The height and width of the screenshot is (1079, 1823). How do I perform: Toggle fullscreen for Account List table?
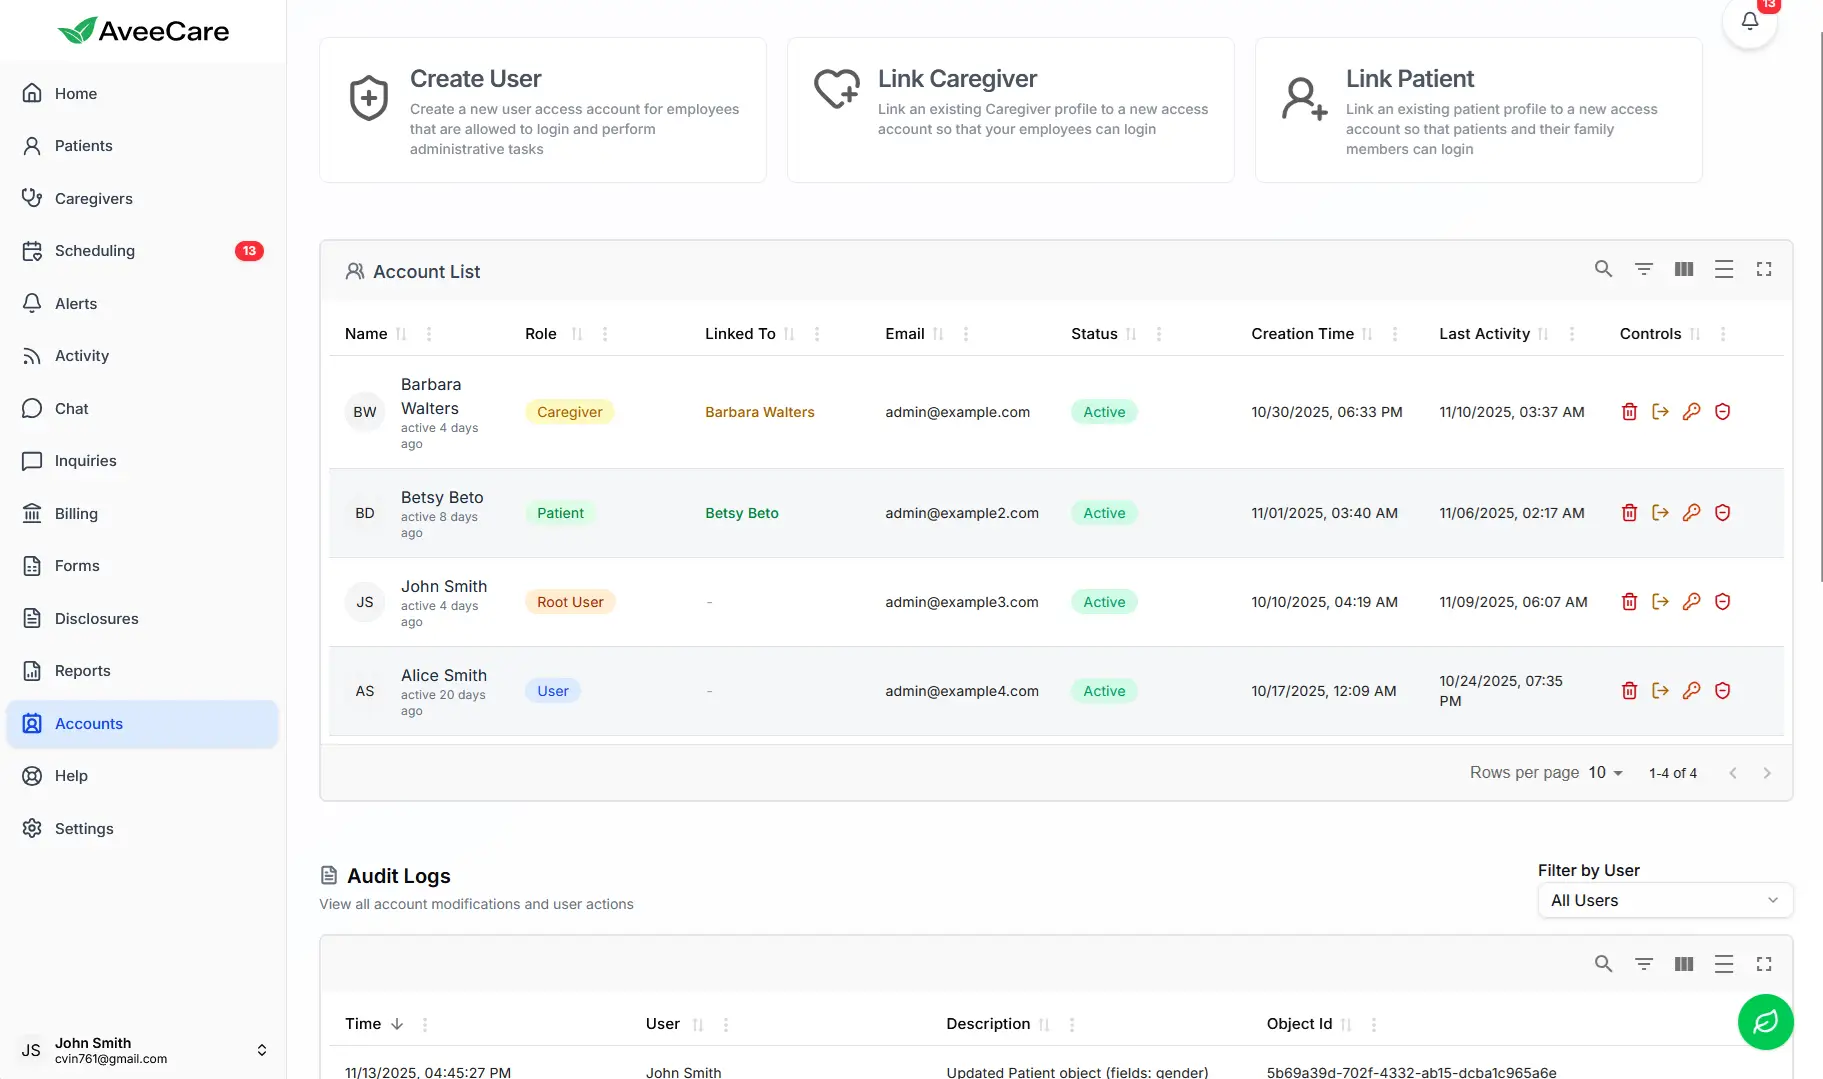1764,269
